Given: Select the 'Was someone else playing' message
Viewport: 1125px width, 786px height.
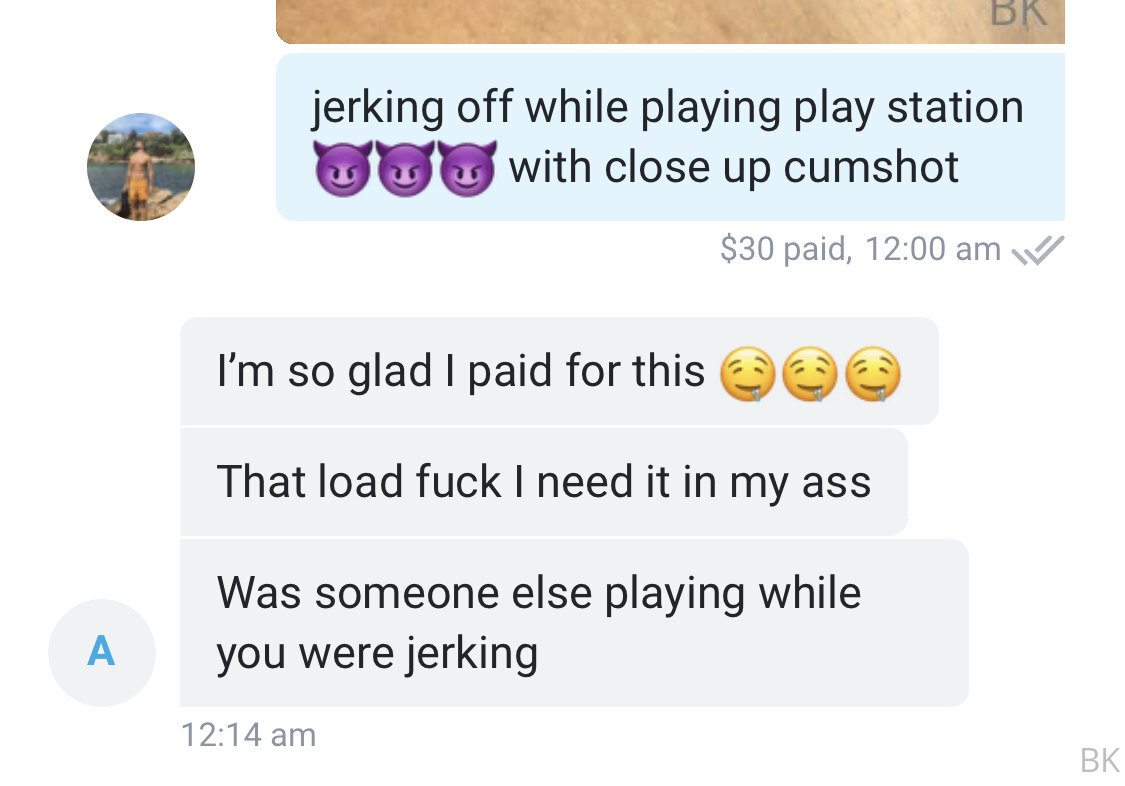Looking at the screenshot, I should [574, 622].
